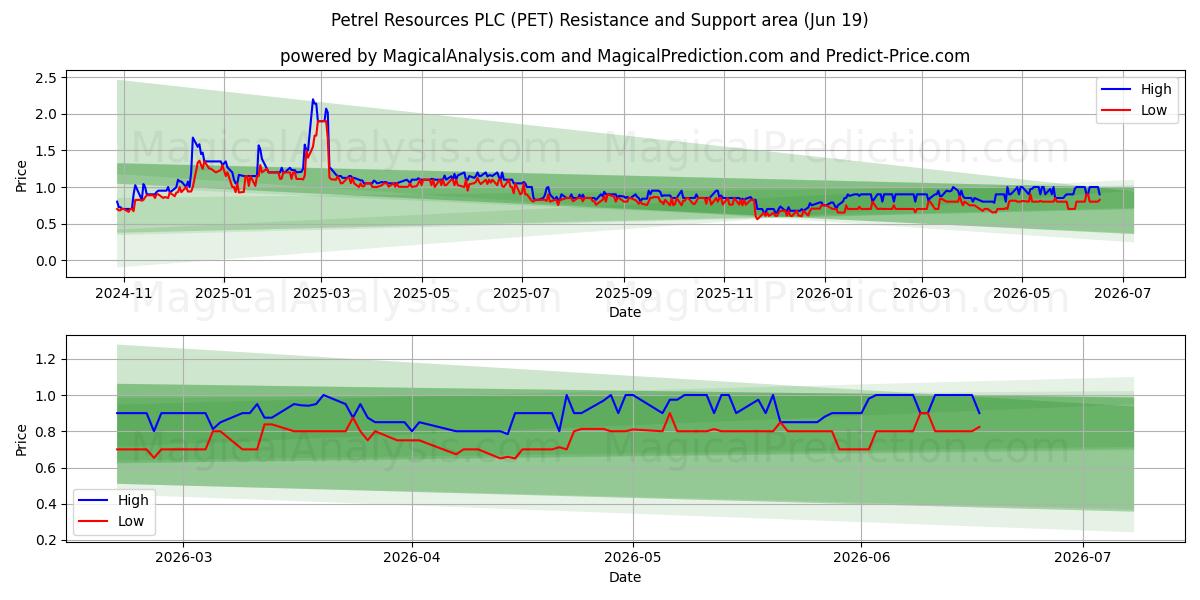The width and height of the screenshot is (1200, 600).
Task: Click the '0.6' y-axis tick in bottom chart
Action: click(47, 468)
